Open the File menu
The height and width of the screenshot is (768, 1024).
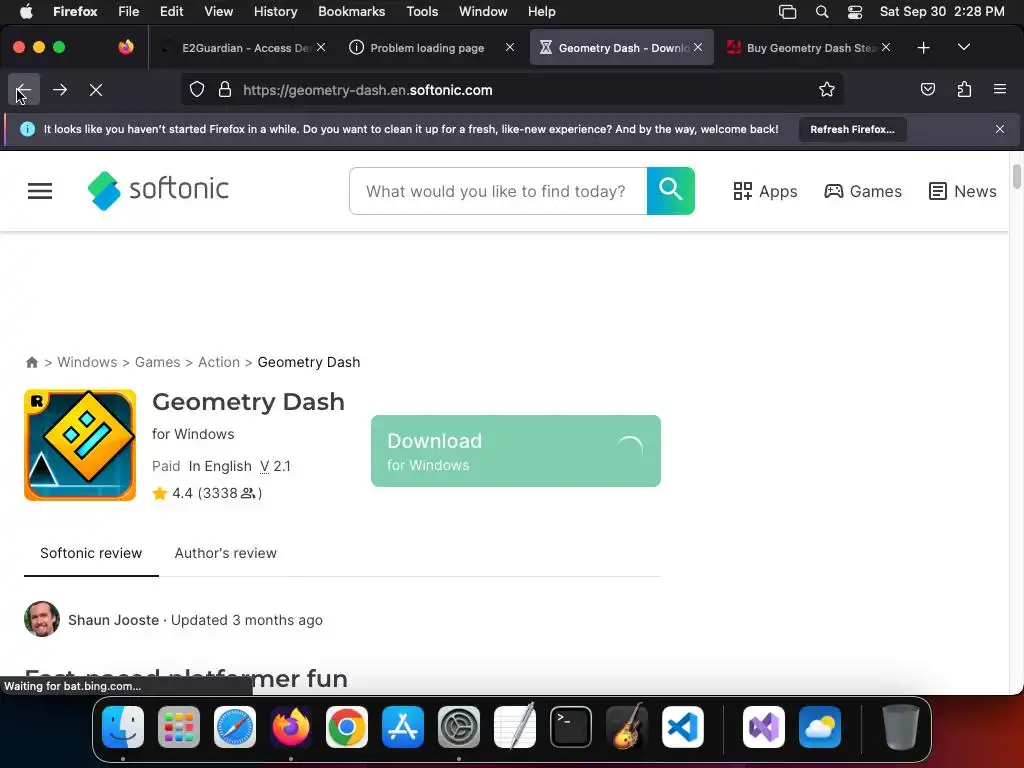coord(128,11)
